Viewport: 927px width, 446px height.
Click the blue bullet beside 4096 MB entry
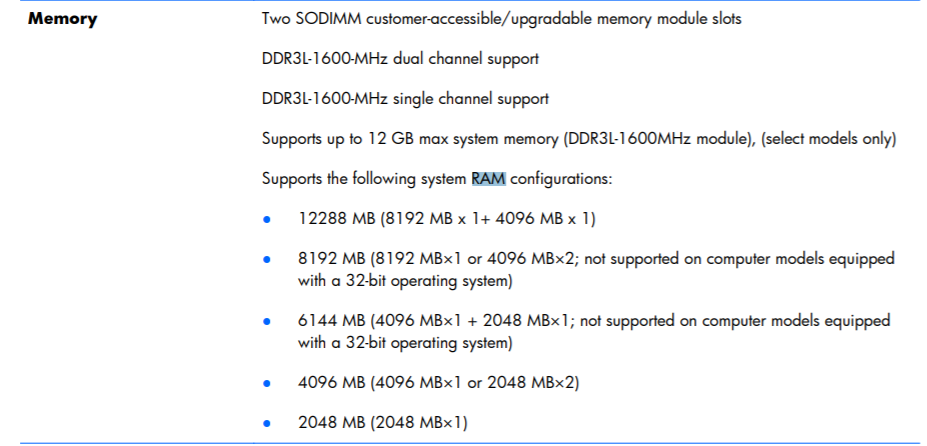267,384
